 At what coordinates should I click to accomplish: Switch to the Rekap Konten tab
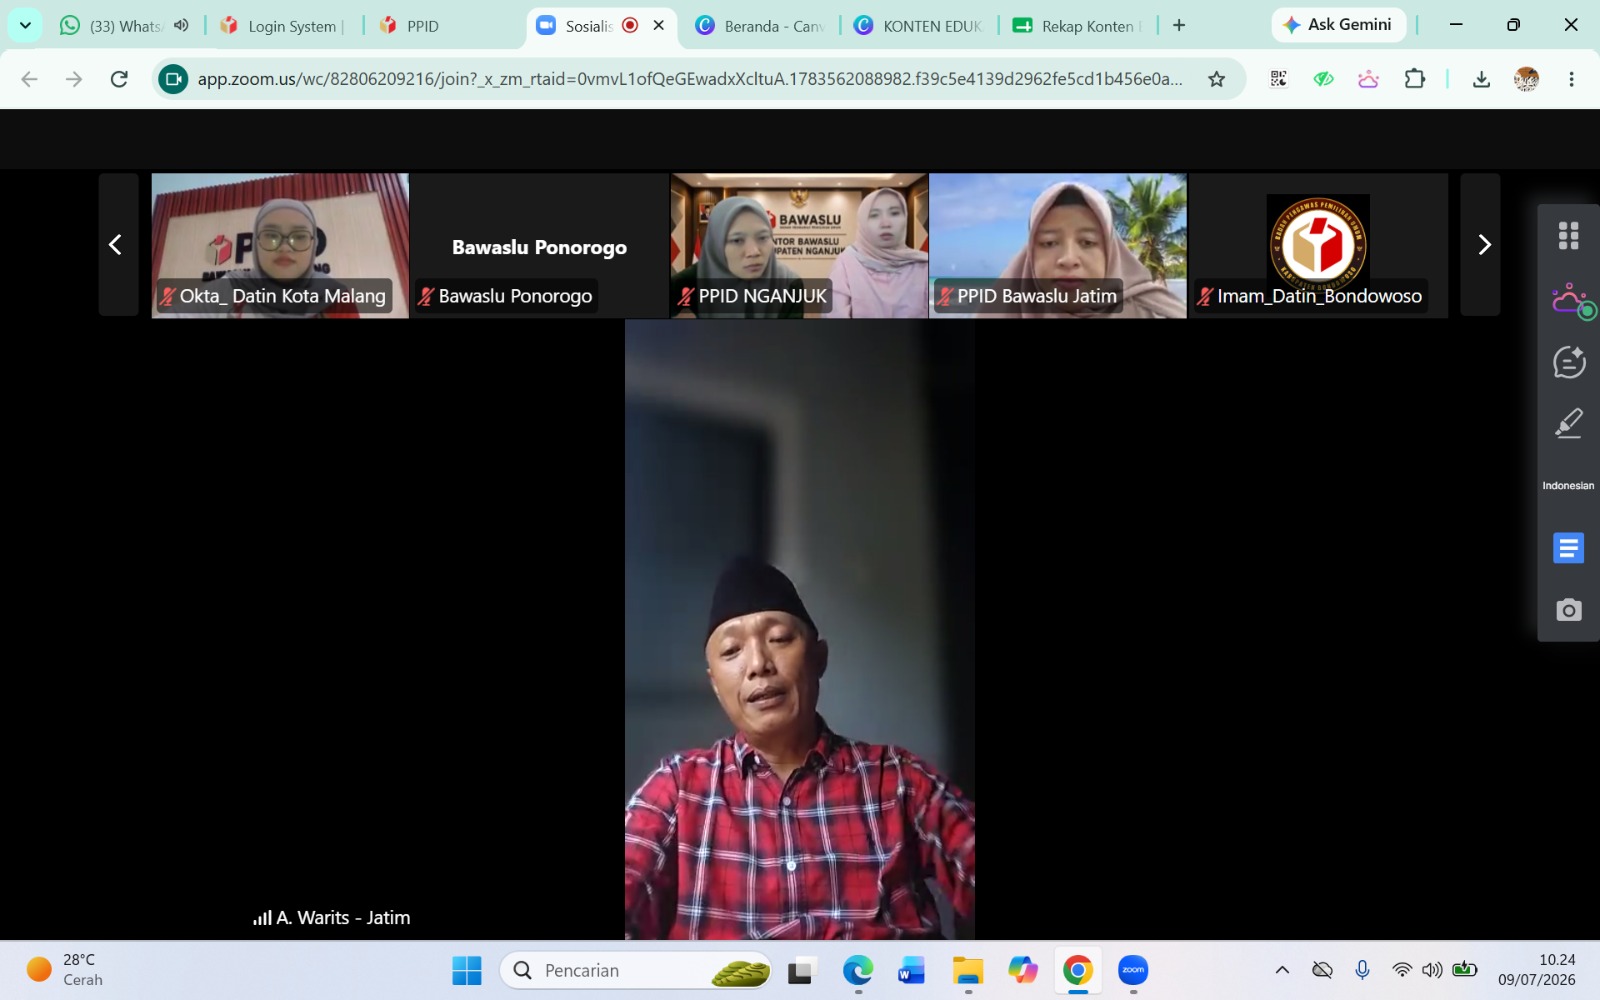click(x=1078, y=26)
